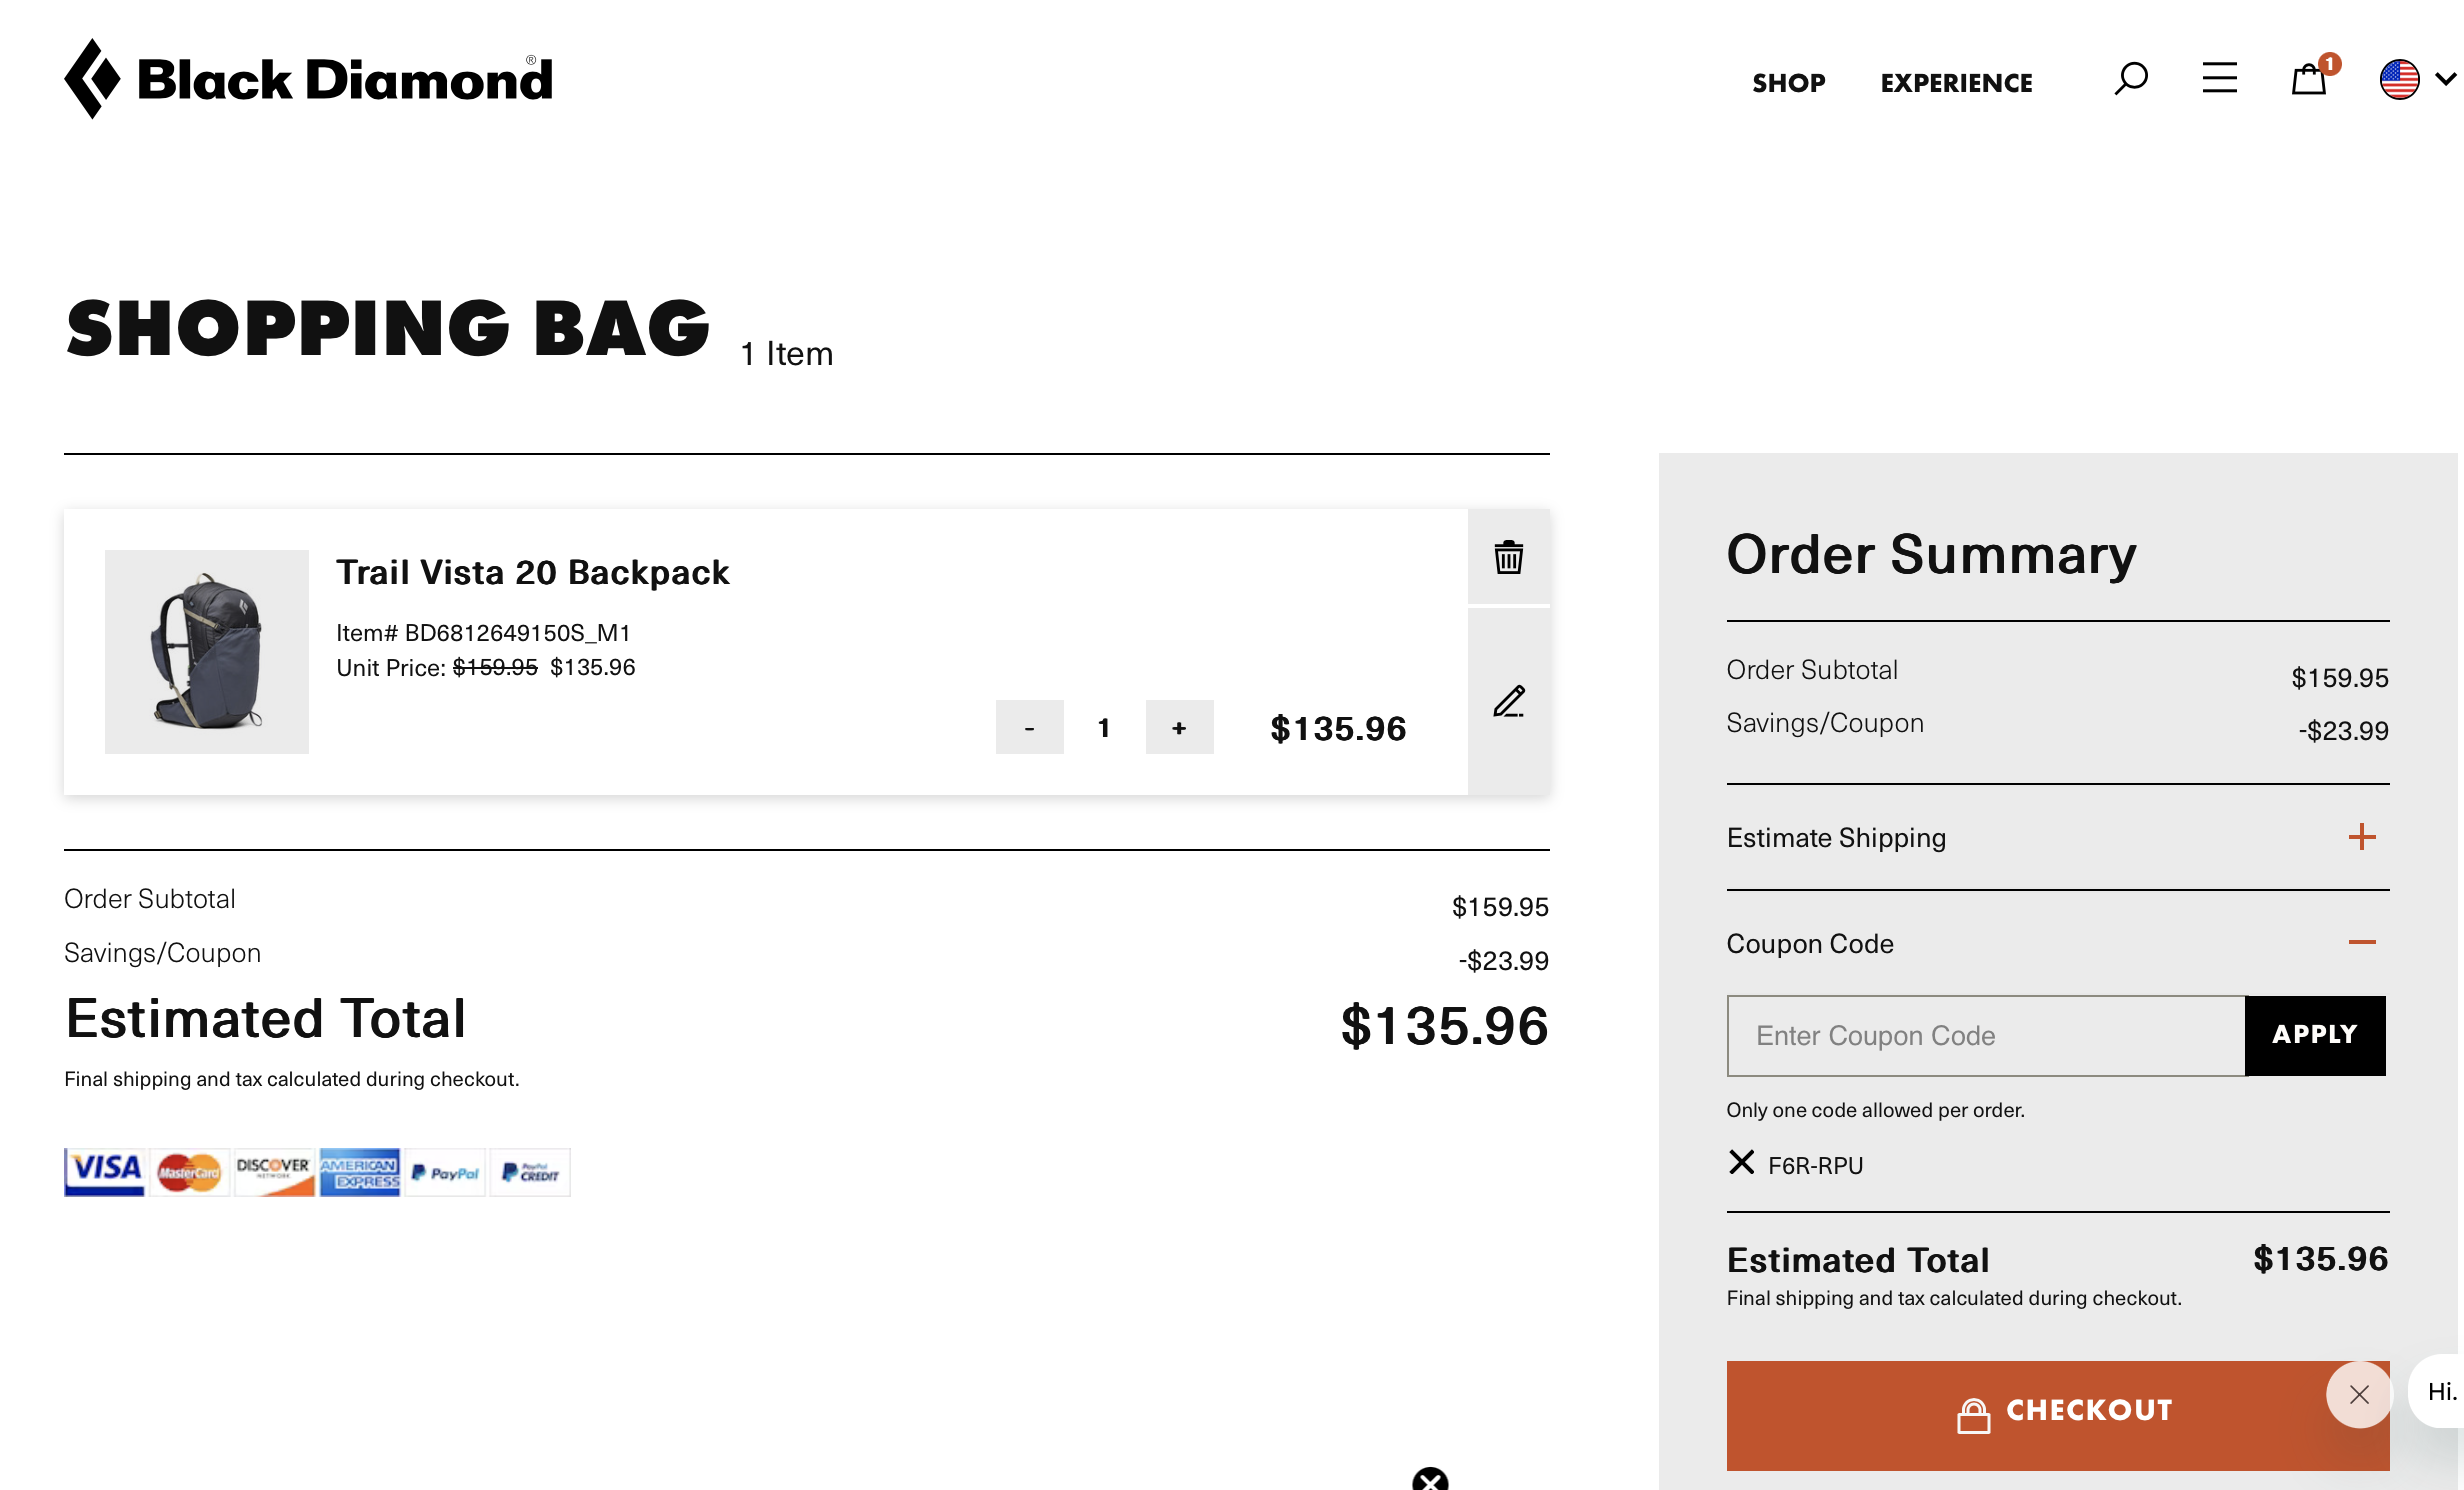
Task: Open the search icon
Action: point(2131,79)
